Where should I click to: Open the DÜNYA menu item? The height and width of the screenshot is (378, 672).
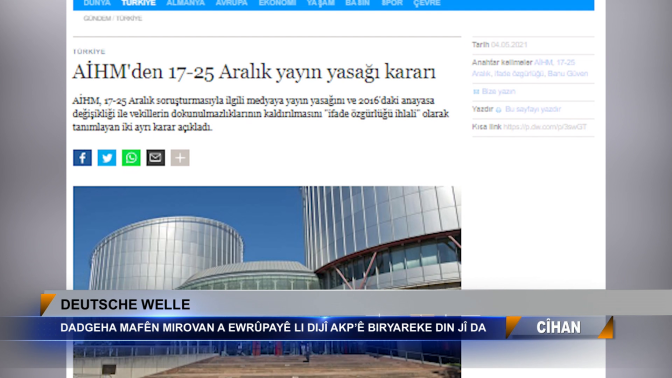(97, 3)
